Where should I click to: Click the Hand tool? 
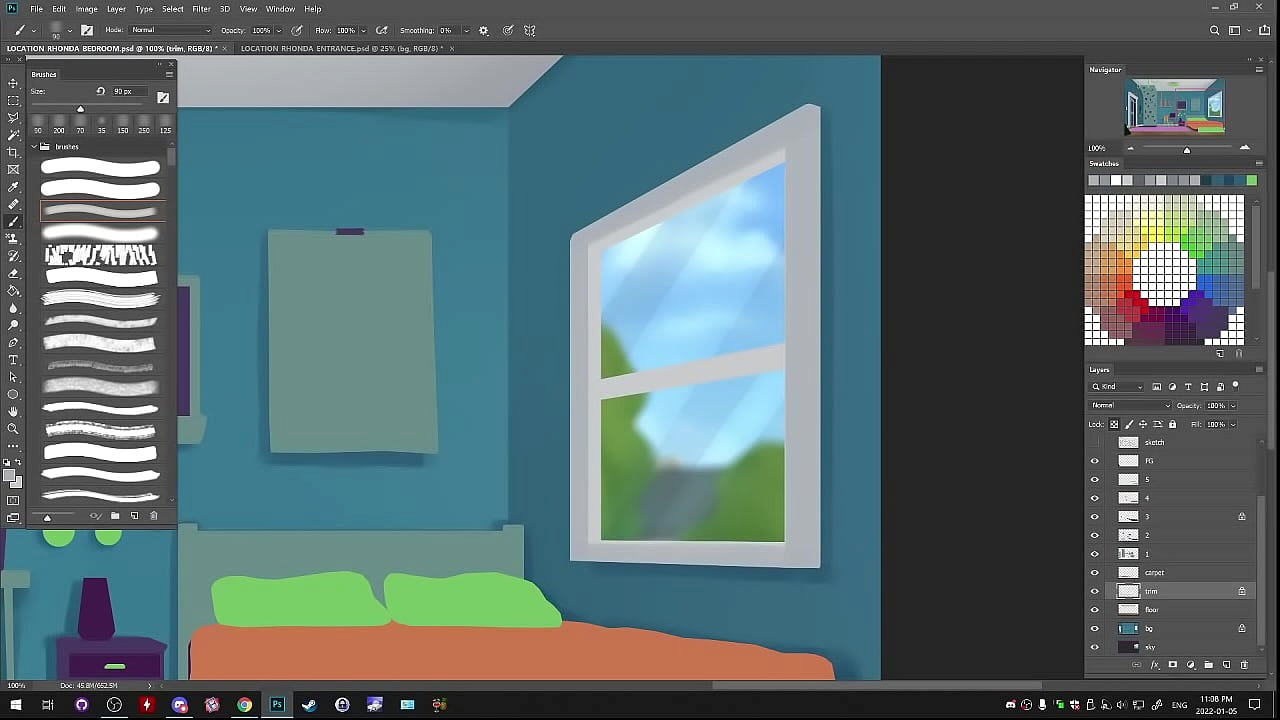coord(13,412)
